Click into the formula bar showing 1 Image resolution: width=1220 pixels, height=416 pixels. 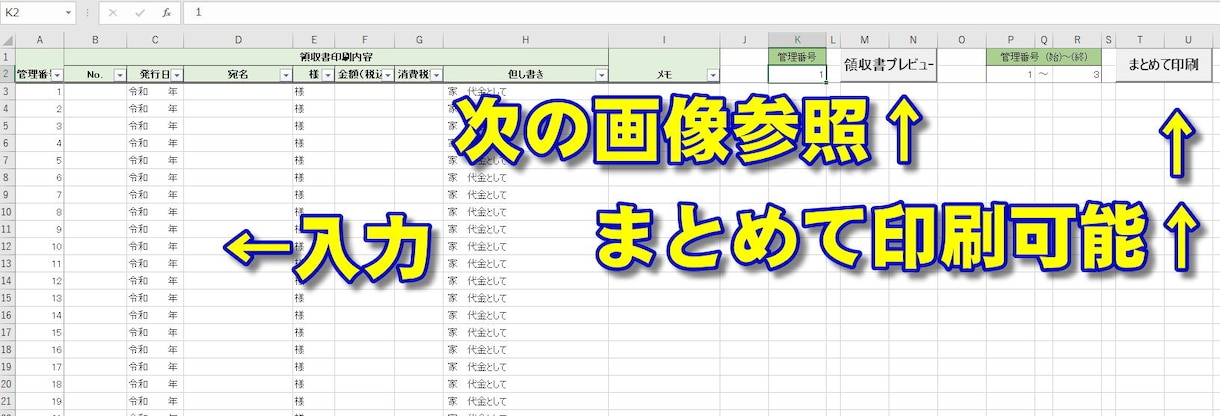coord(700,13)
